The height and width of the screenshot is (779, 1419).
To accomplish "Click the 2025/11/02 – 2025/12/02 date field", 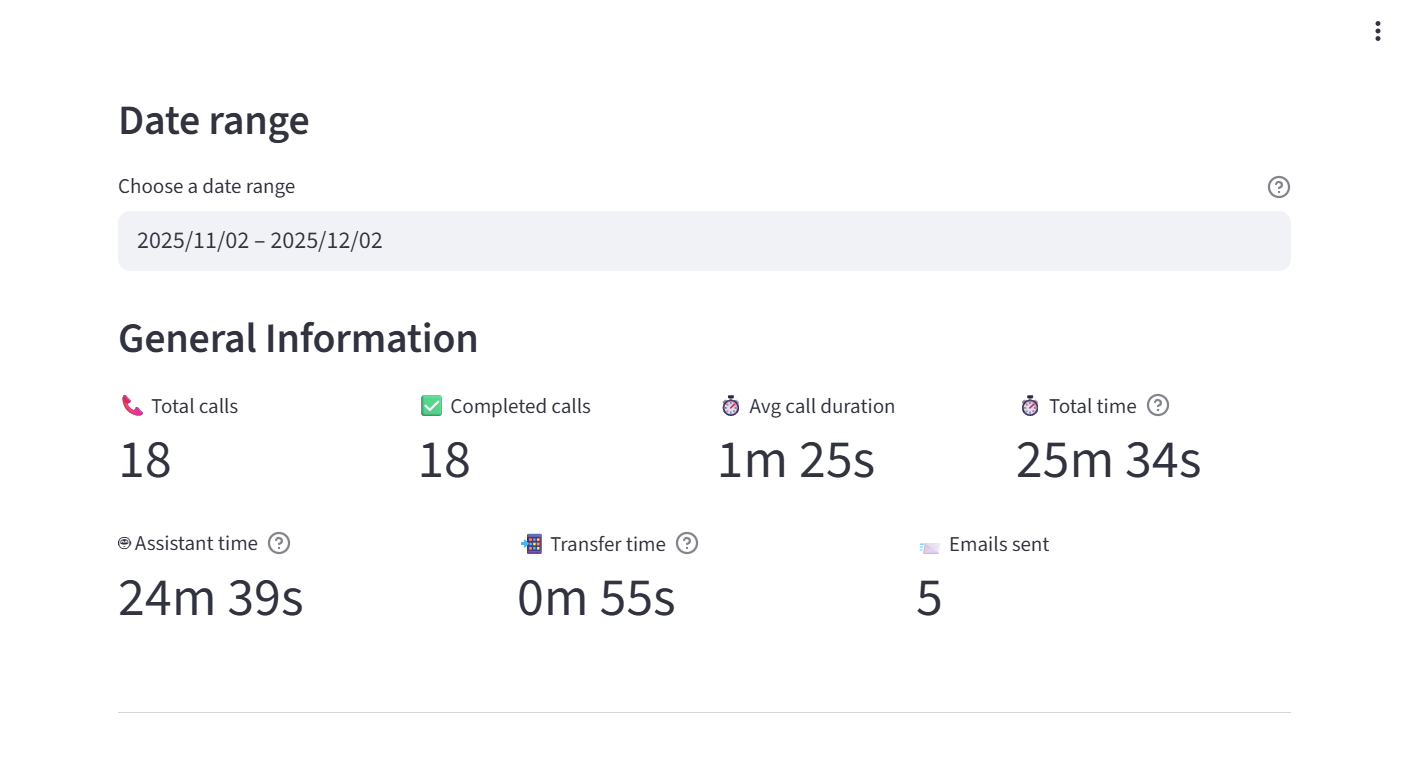I will 259,240.
